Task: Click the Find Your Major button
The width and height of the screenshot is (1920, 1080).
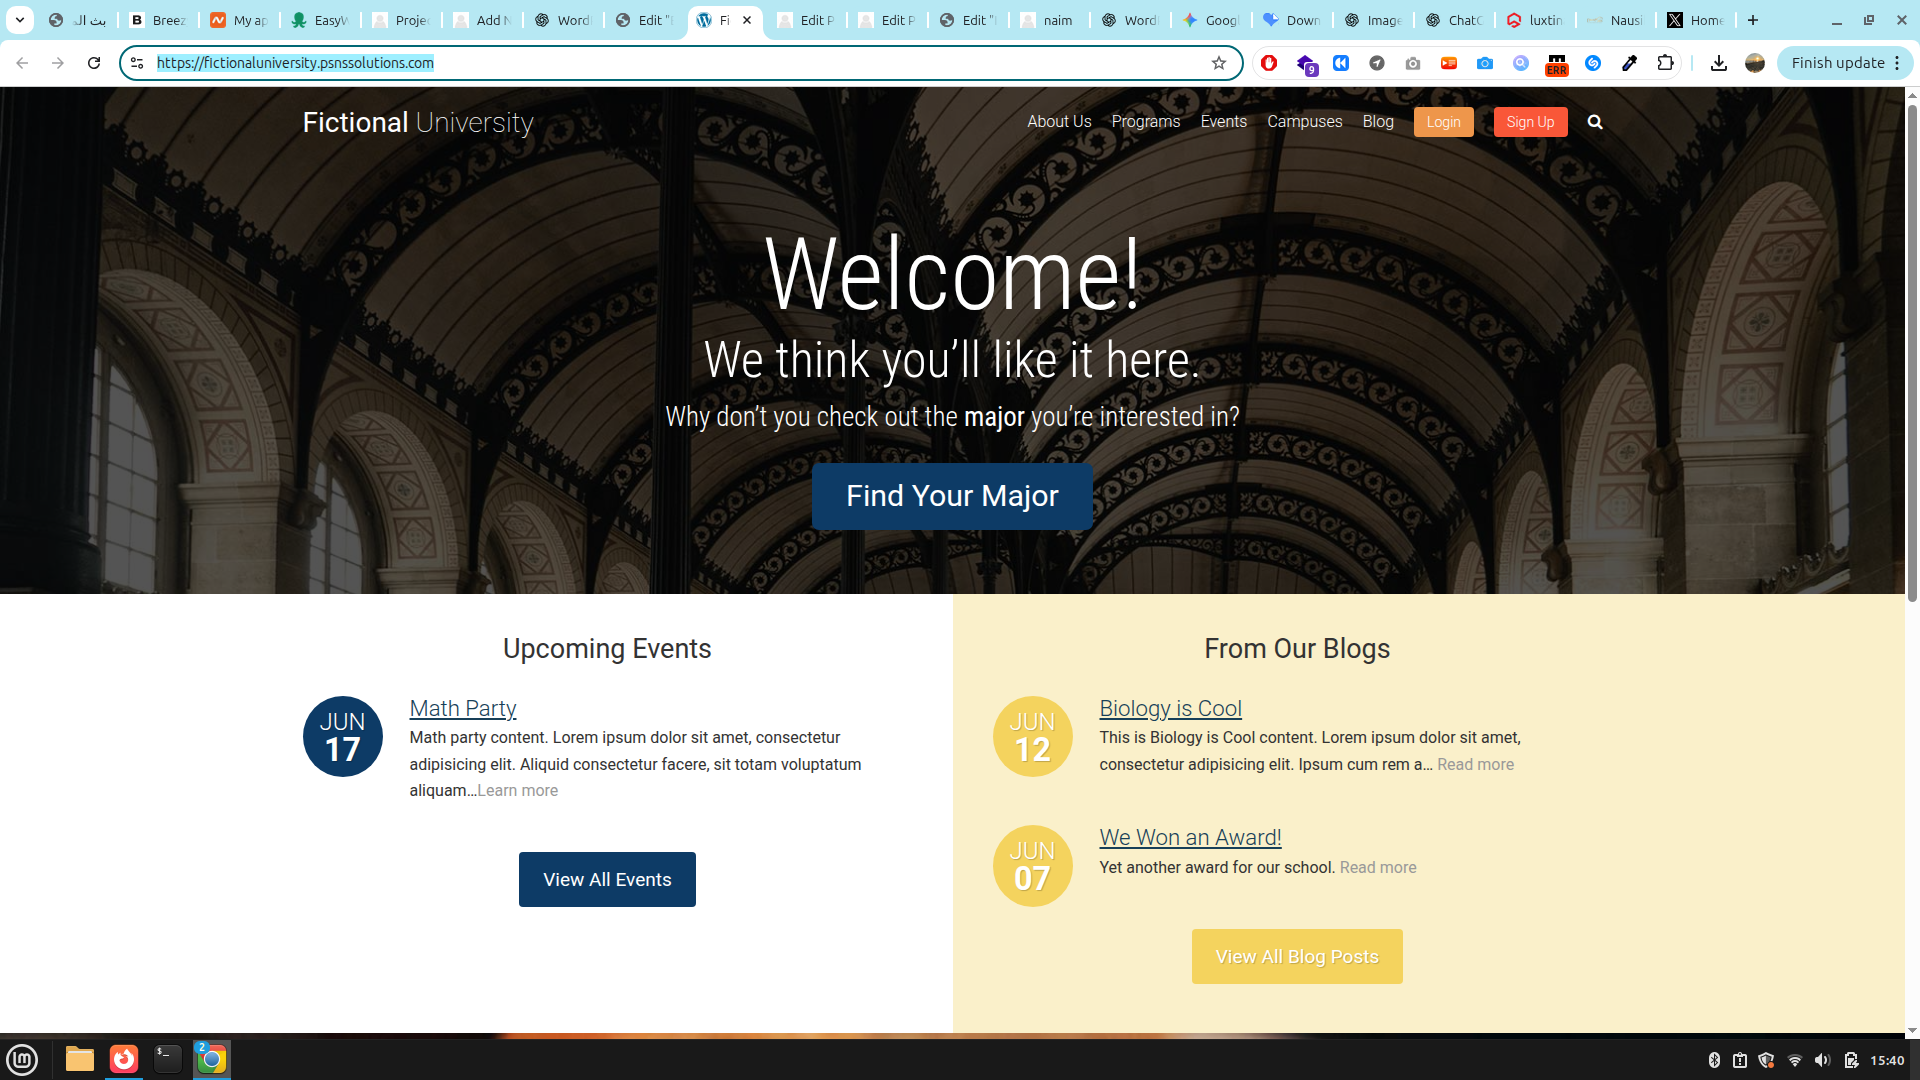Action: 951,496
